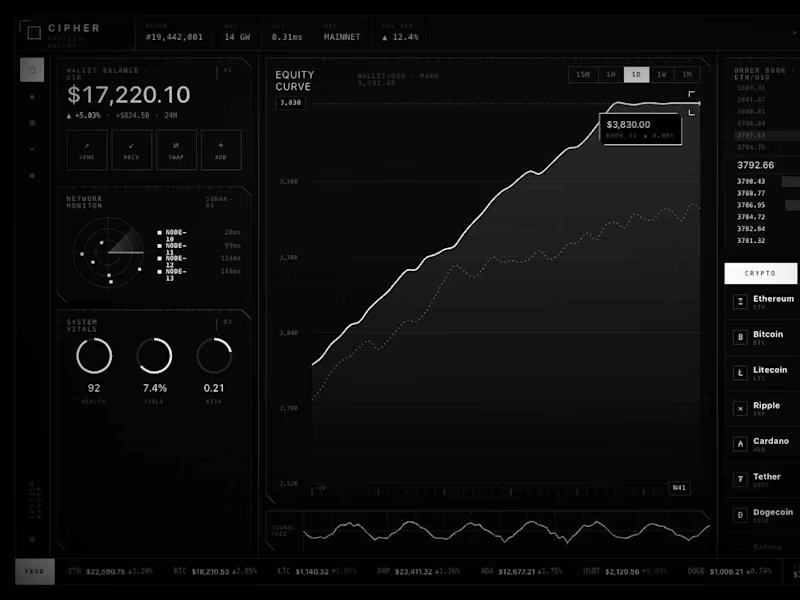Select the 1M timeframe tab

687,74
